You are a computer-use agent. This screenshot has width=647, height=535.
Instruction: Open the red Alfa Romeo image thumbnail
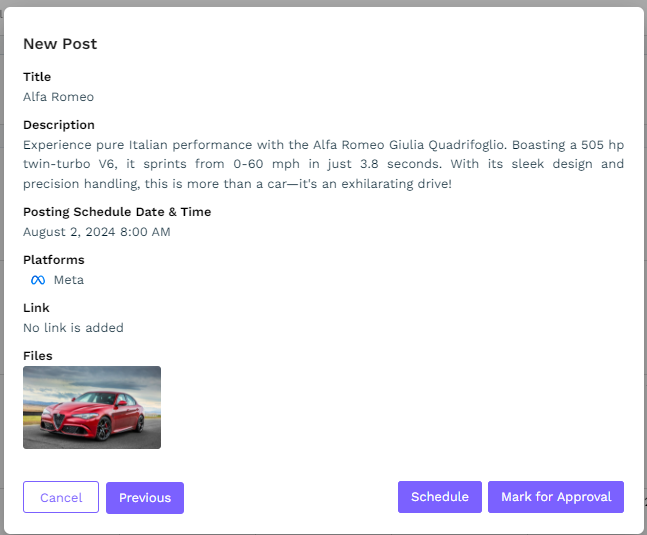tap(92, 407)
